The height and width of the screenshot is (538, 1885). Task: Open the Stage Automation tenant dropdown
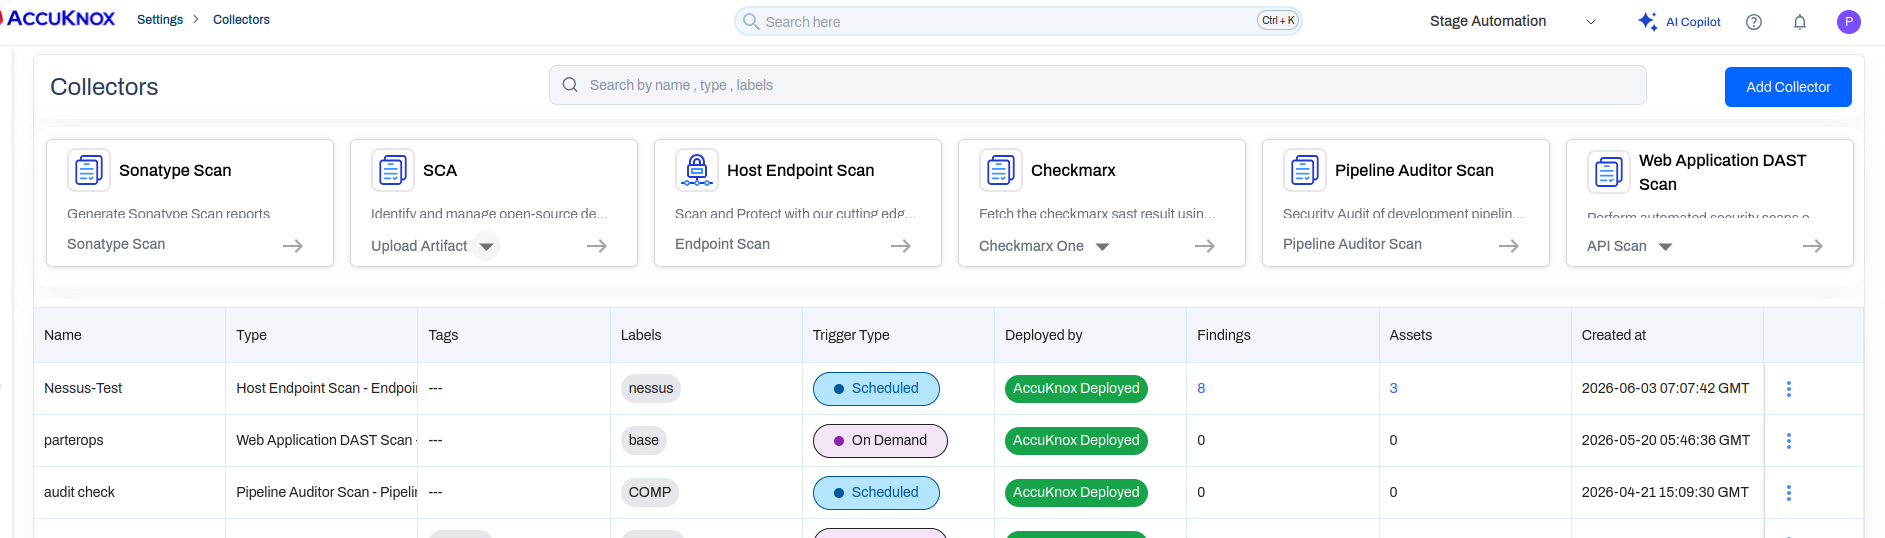click(x=1512, y=21)
